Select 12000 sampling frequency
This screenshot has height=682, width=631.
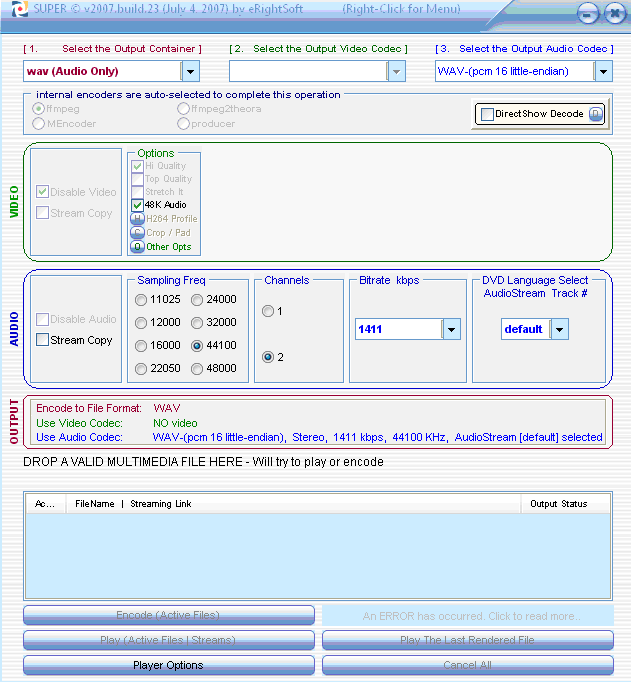coord(141,323)
